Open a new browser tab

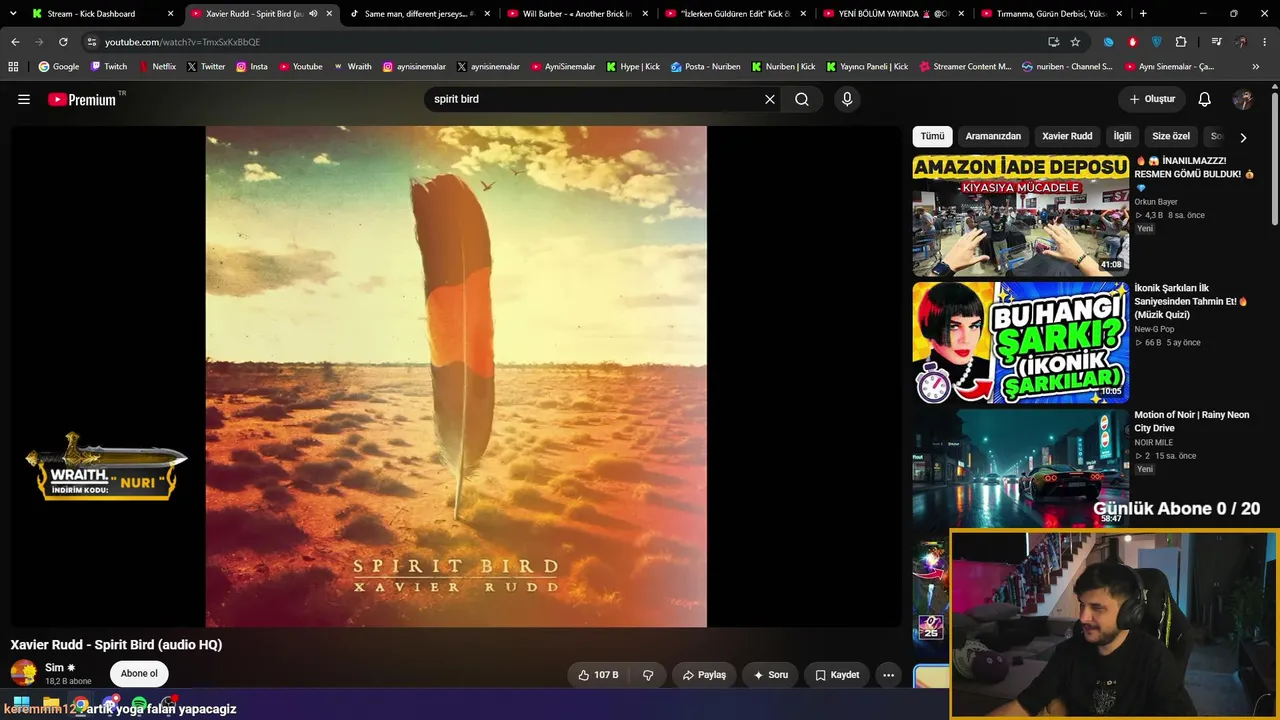(1143, 14)
